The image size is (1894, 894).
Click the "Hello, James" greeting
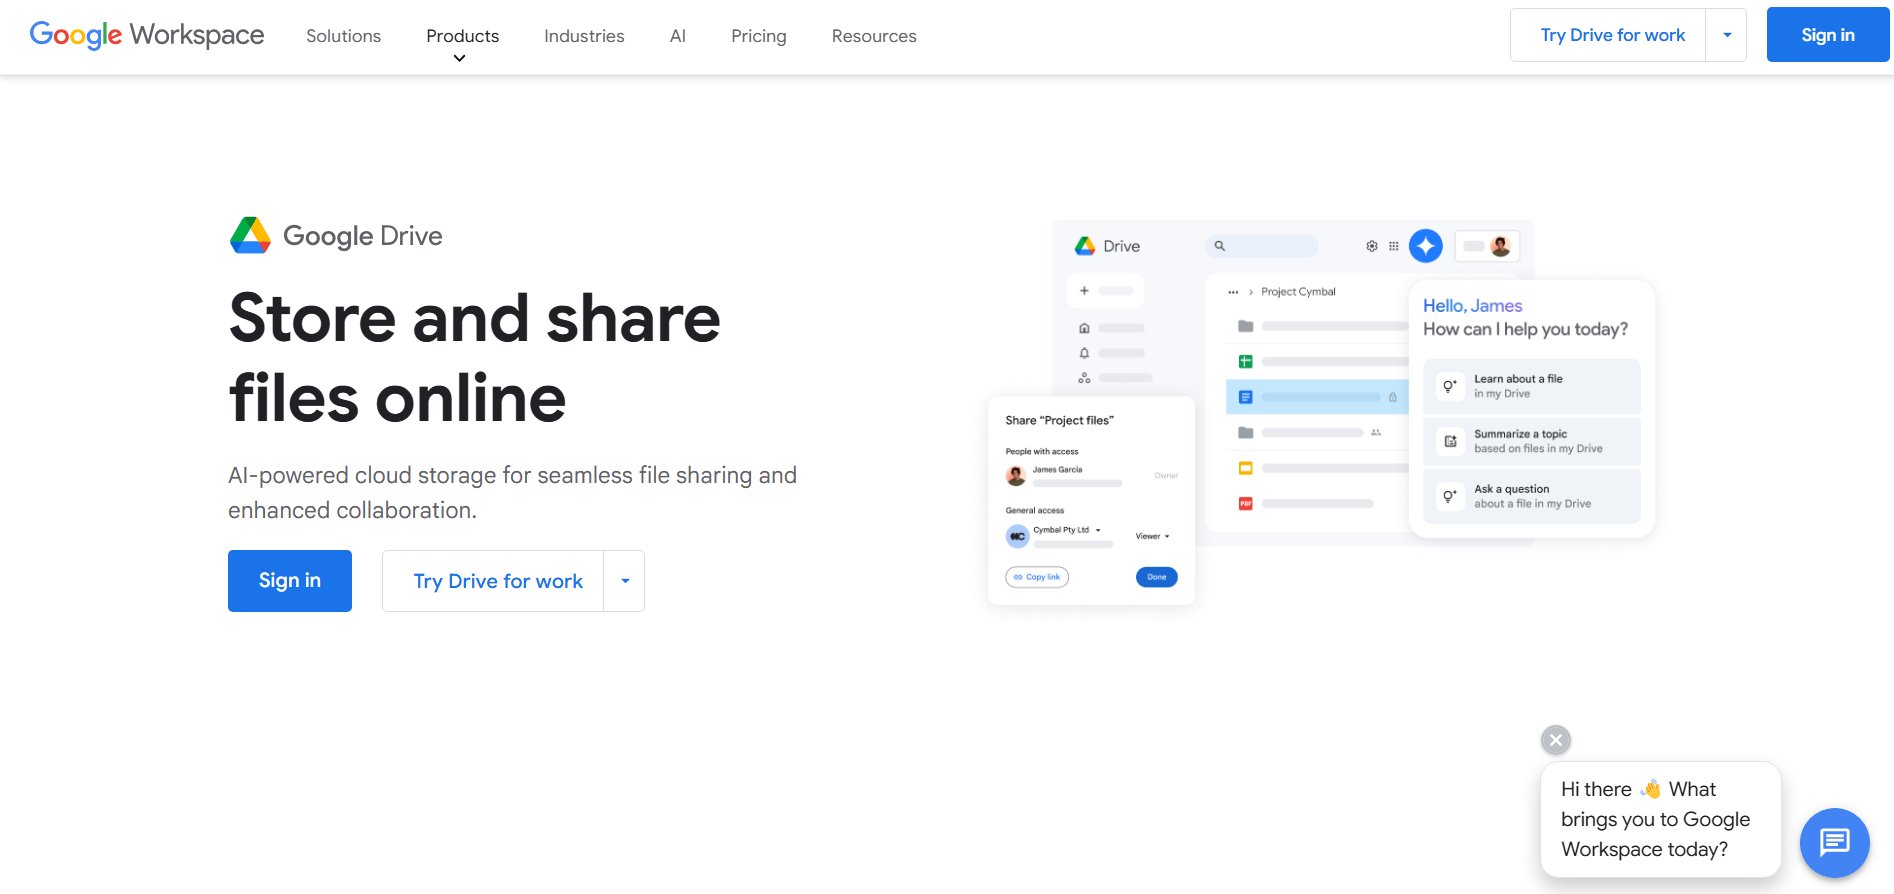[1473, 306]
